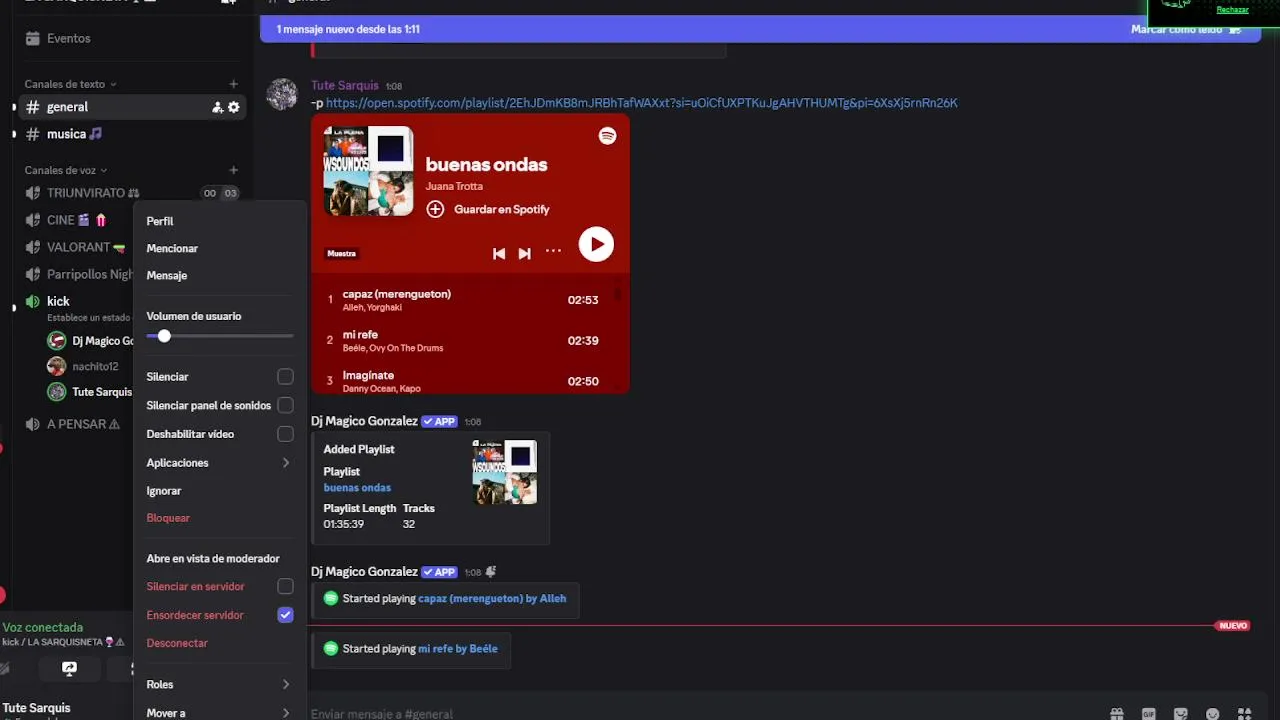Click Voz conectada status text

tap(43, 628)
